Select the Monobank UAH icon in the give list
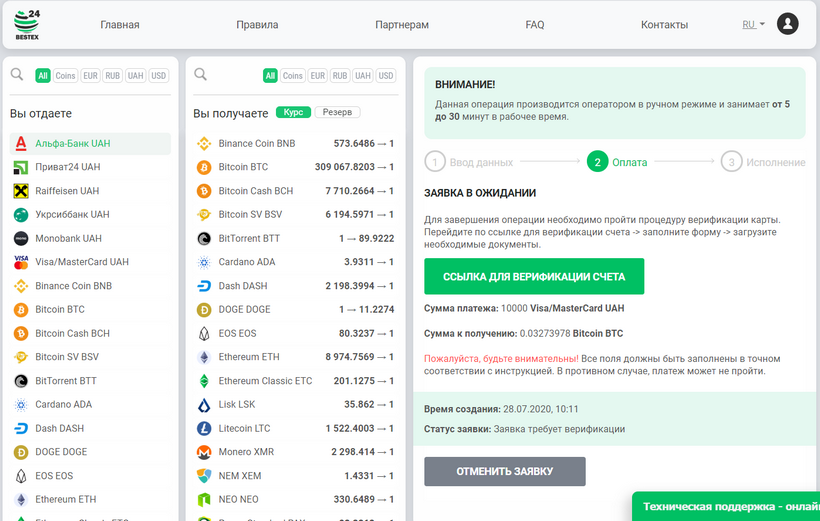Viewport: 820px width, 521px height. click(20, 238)
